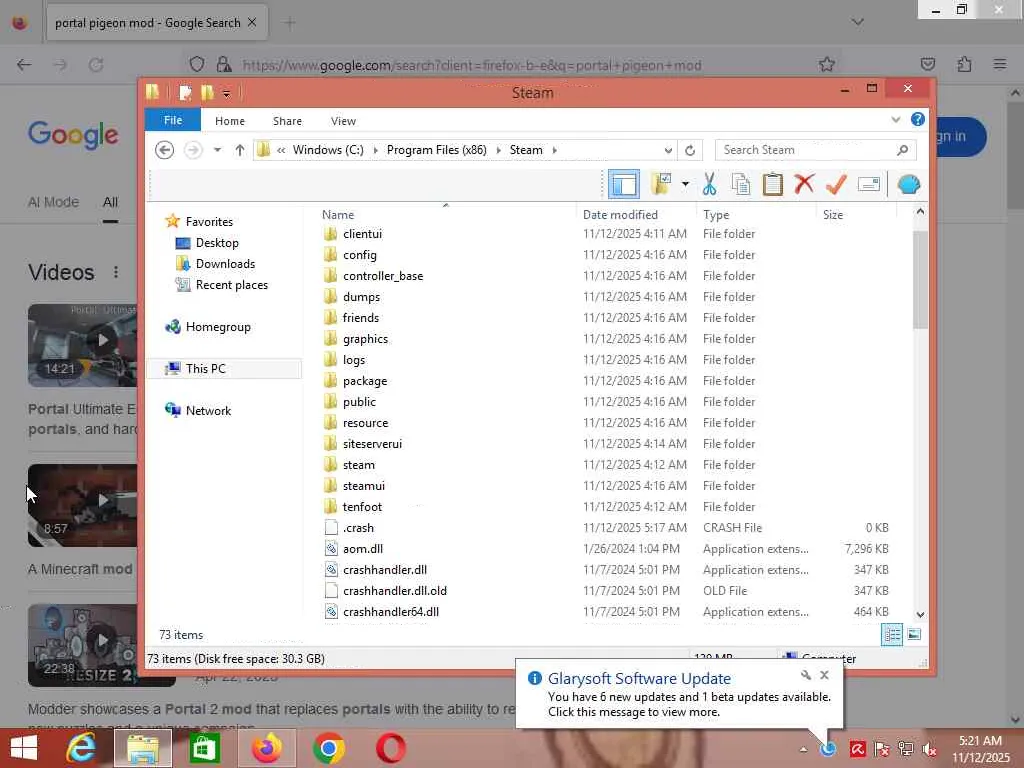Select the steamui folder

point(364,486)
